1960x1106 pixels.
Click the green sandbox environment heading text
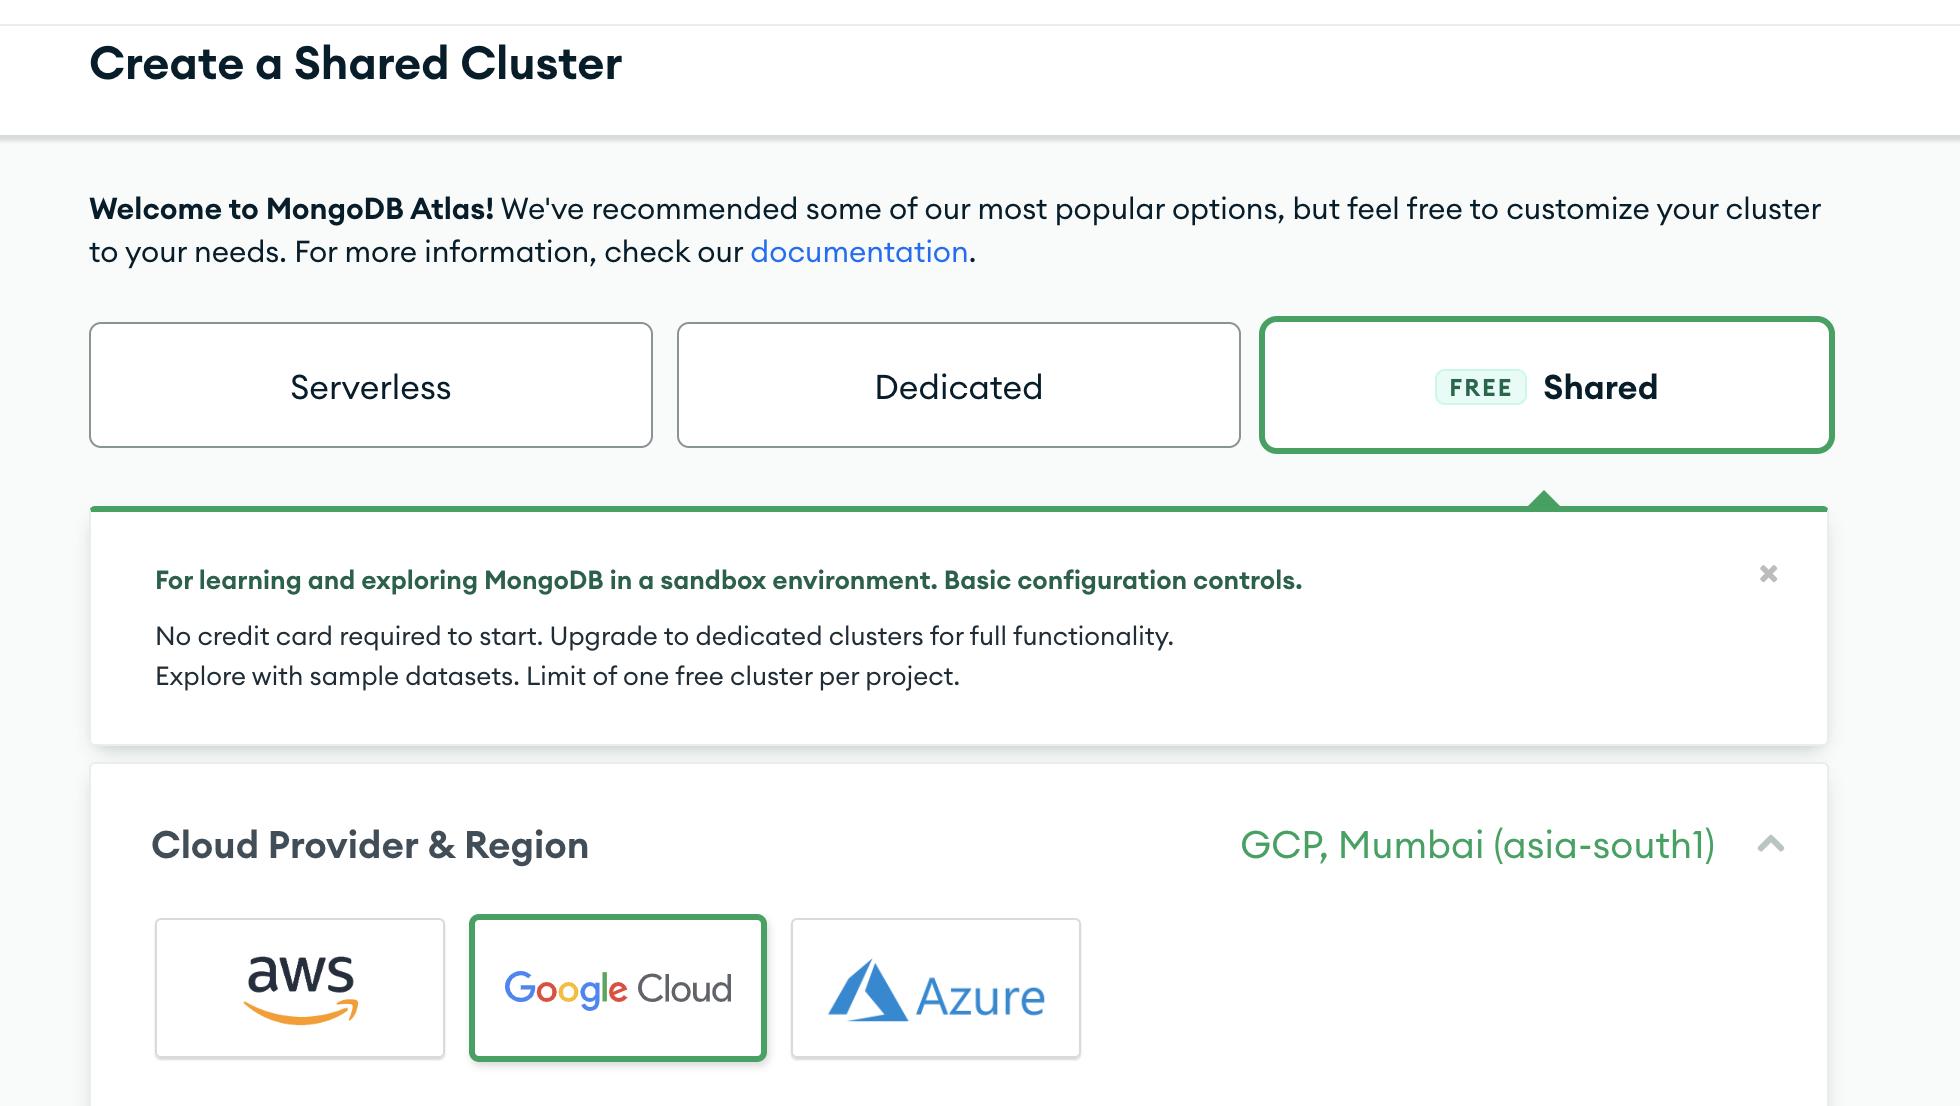pyautogui.click(x=728, y=580)
